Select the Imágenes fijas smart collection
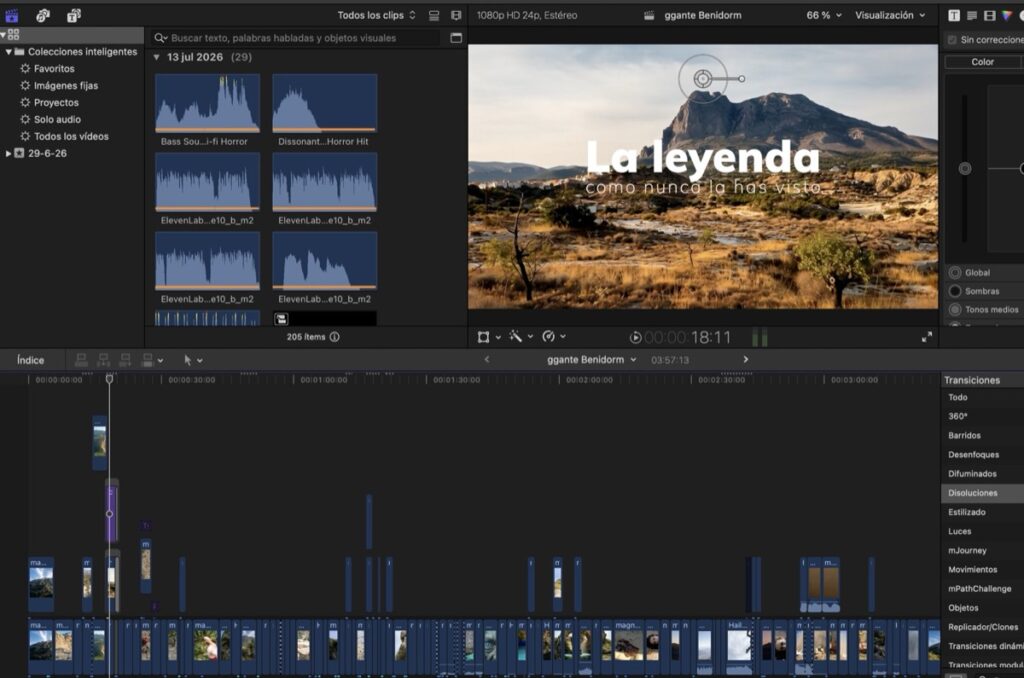 pyautogui.click(x=66, y=86)
